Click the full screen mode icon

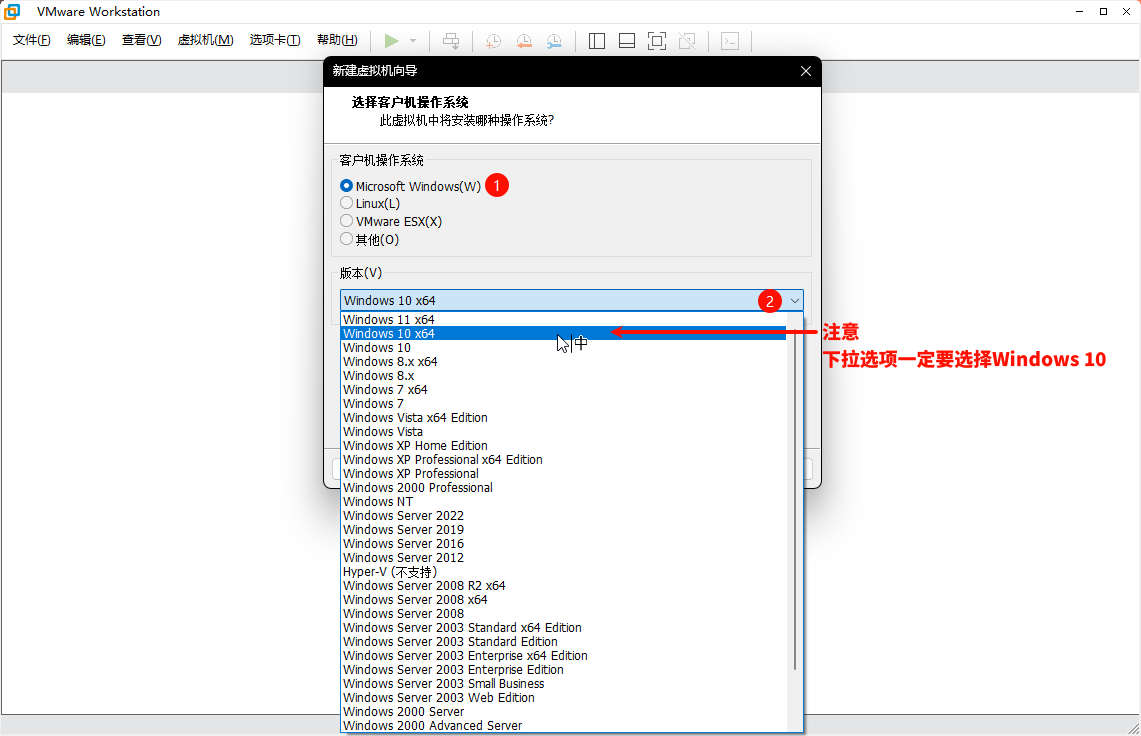click(x=657, y=41)
